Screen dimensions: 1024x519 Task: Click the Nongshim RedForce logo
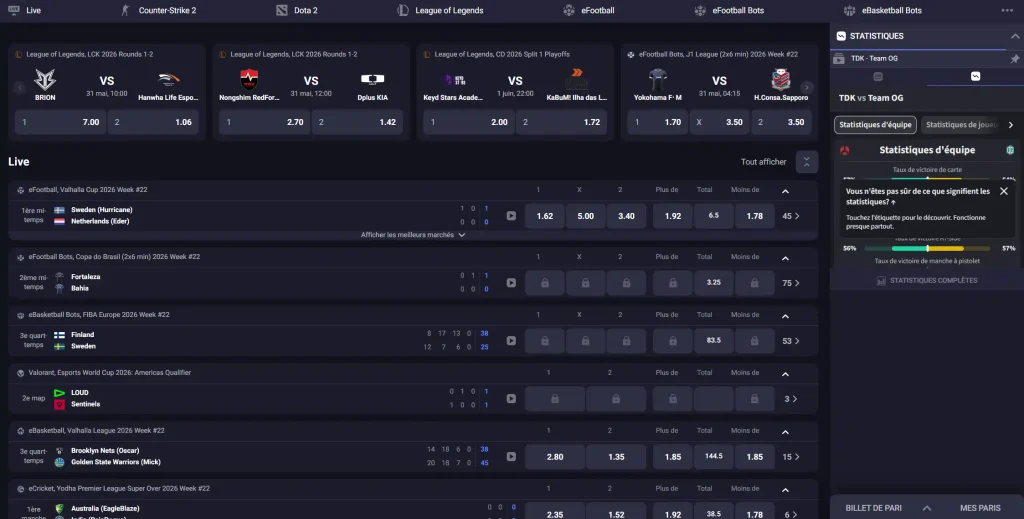[249, 80]
